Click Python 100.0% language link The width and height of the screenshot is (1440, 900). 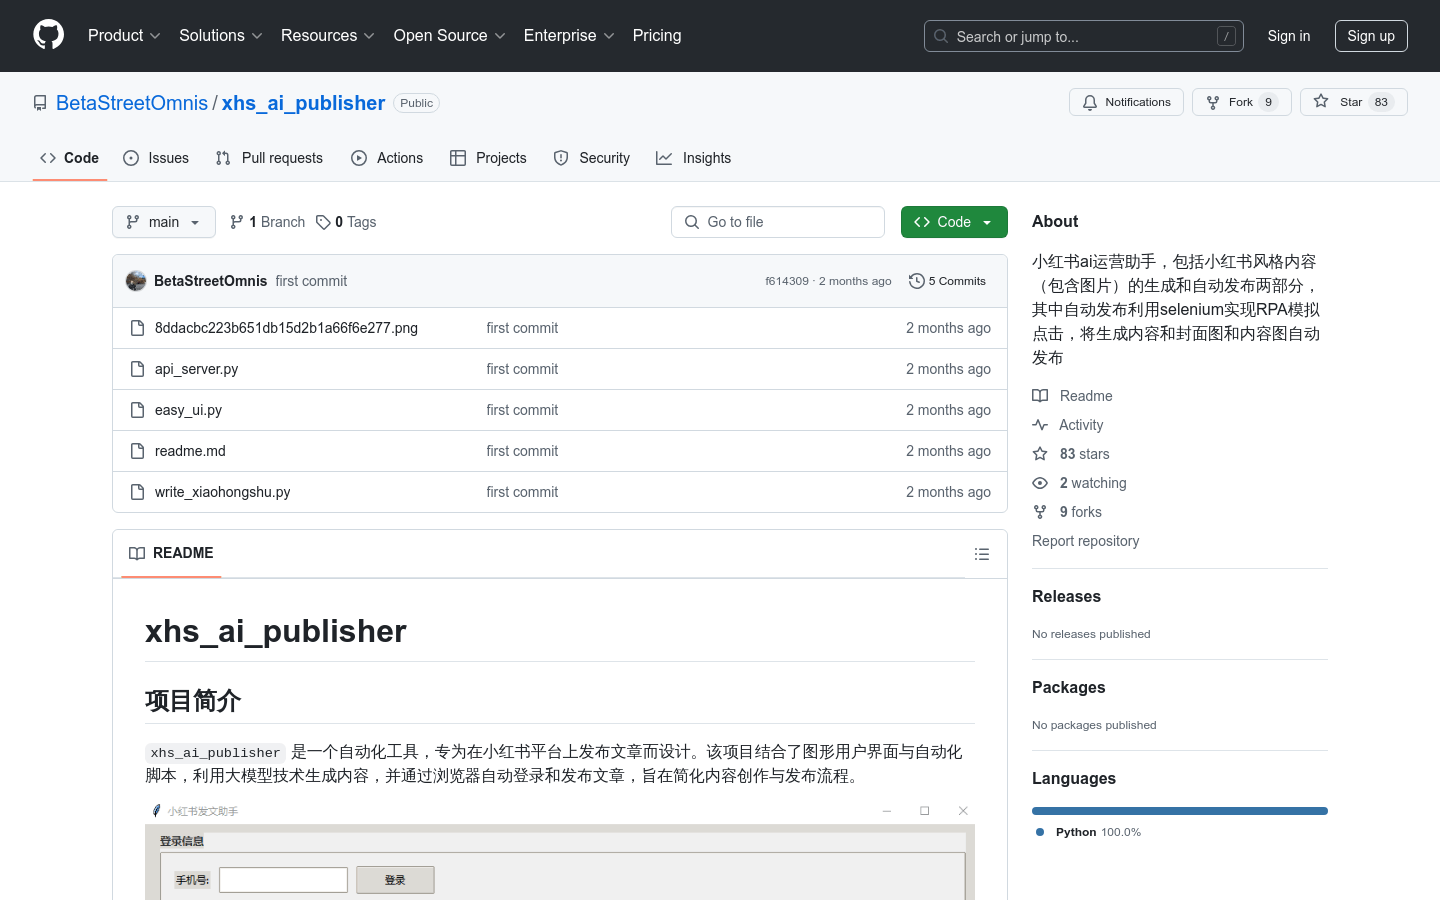(1088, 832)
